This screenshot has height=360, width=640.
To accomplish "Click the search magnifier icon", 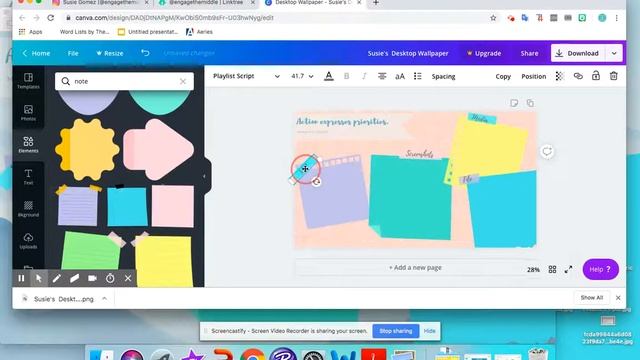I will click(66, 81).
